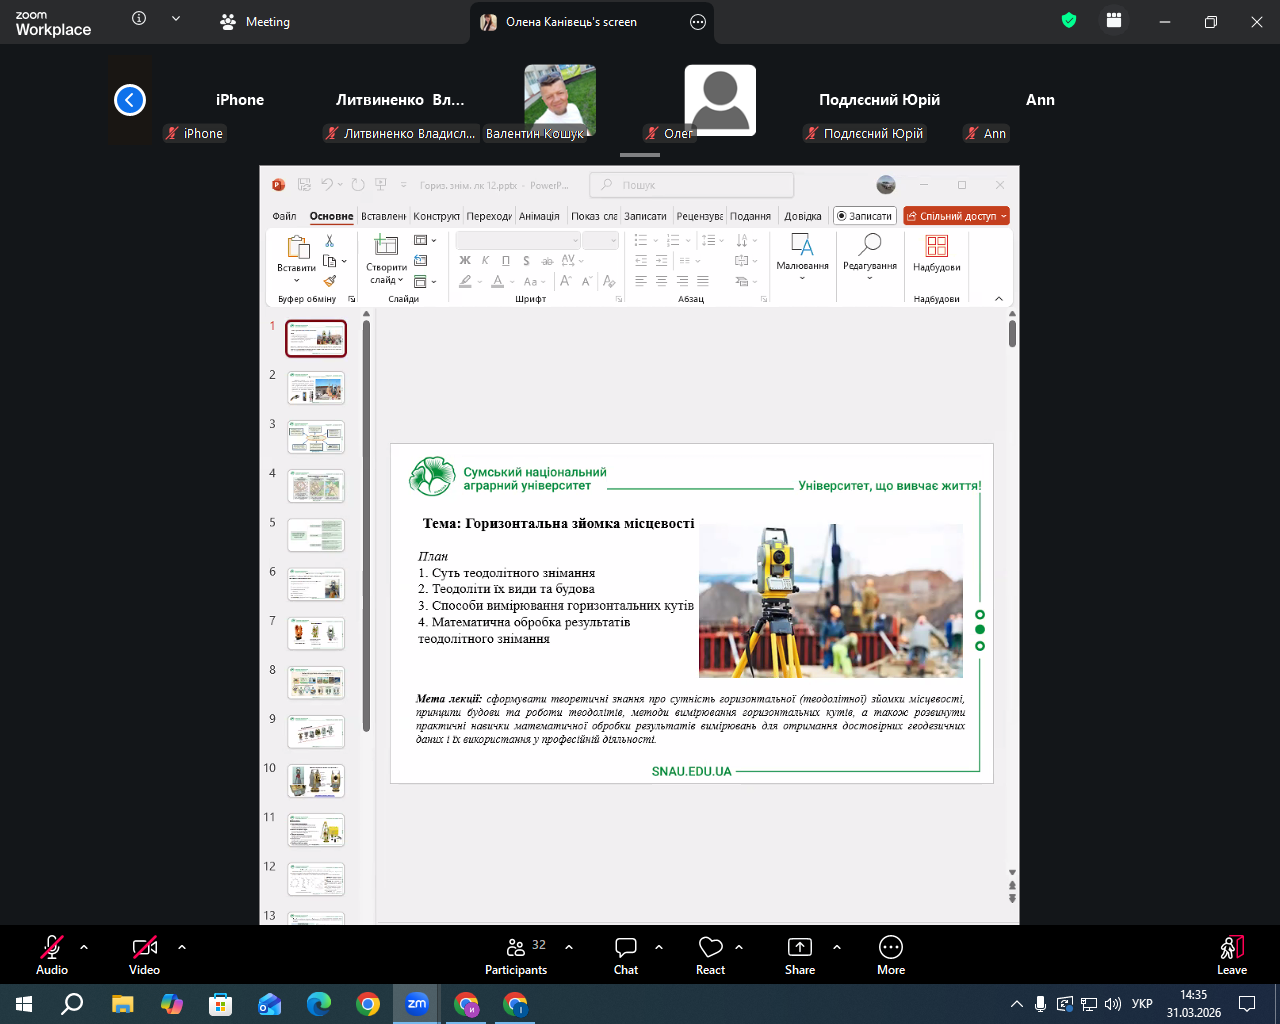The image size is (1280, 1024).
Task: Expand the audio settings arrow
Action: click(x=84, y=947)
